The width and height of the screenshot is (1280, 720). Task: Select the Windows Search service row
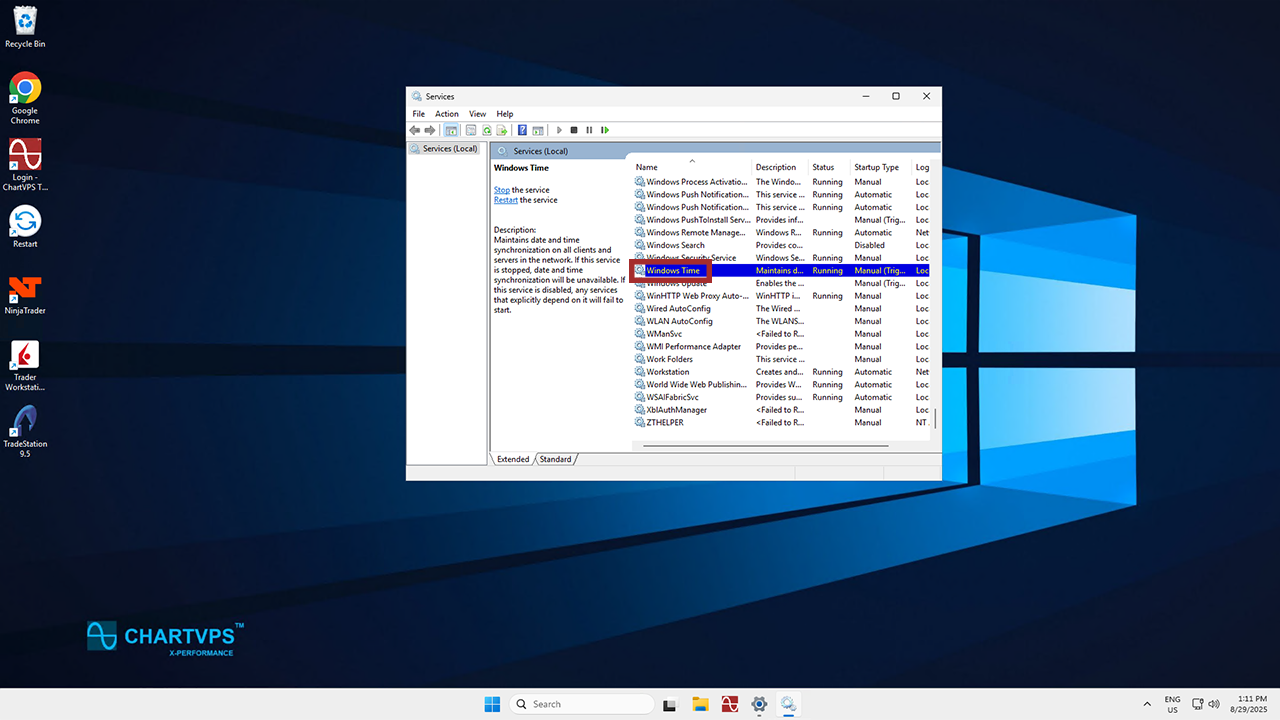675,245
